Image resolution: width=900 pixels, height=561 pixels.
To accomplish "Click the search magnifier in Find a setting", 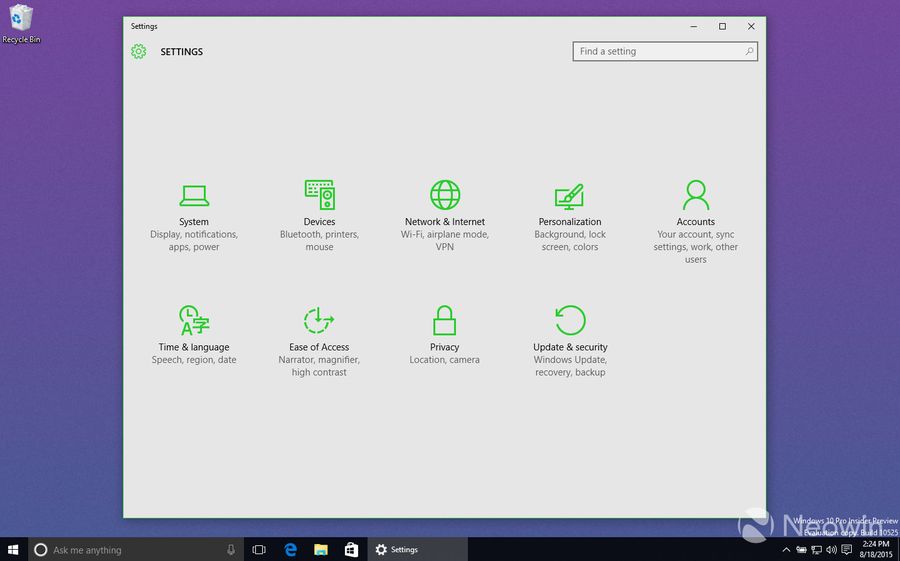I will click(749, 51).
